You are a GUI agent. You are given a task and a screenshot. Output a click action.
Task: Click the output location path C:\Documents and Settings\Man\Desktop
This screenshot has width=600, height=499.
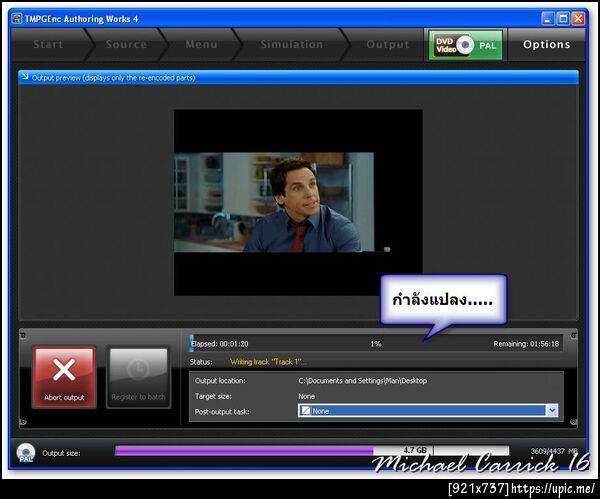coord(362,381)
